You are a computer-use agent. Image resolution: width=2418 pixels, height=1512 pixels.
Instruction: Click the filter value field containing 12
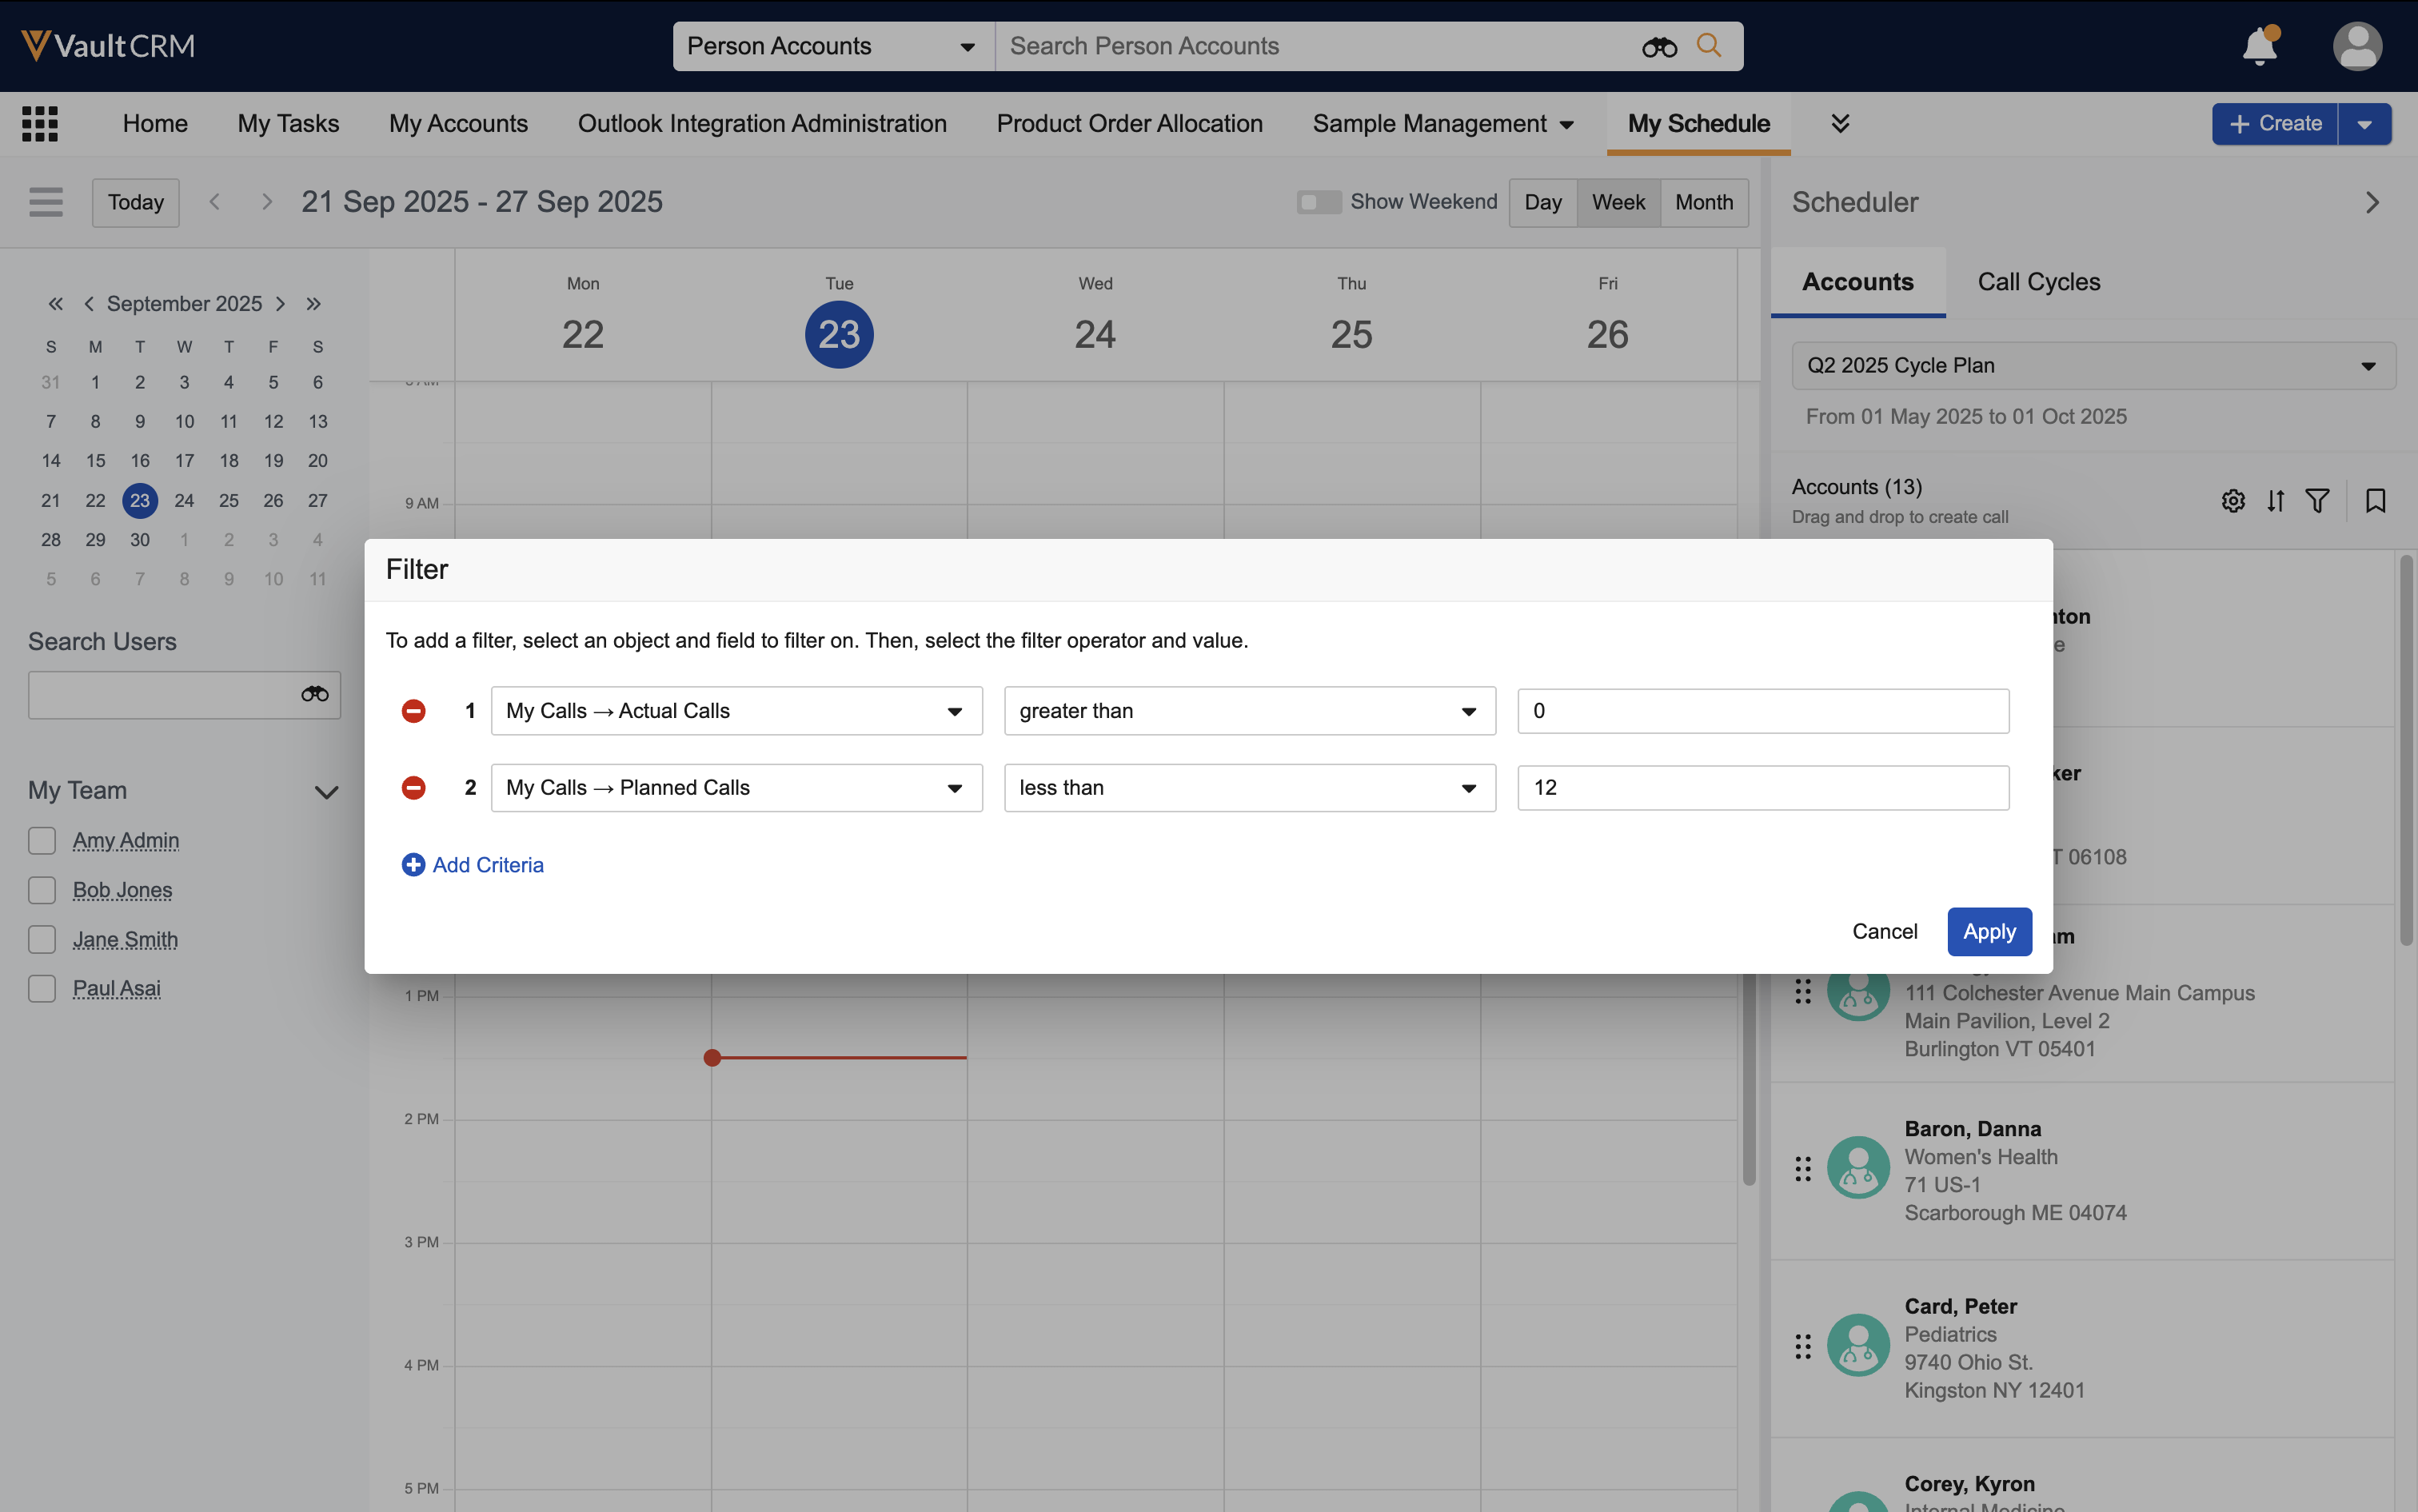[1762, 788]
